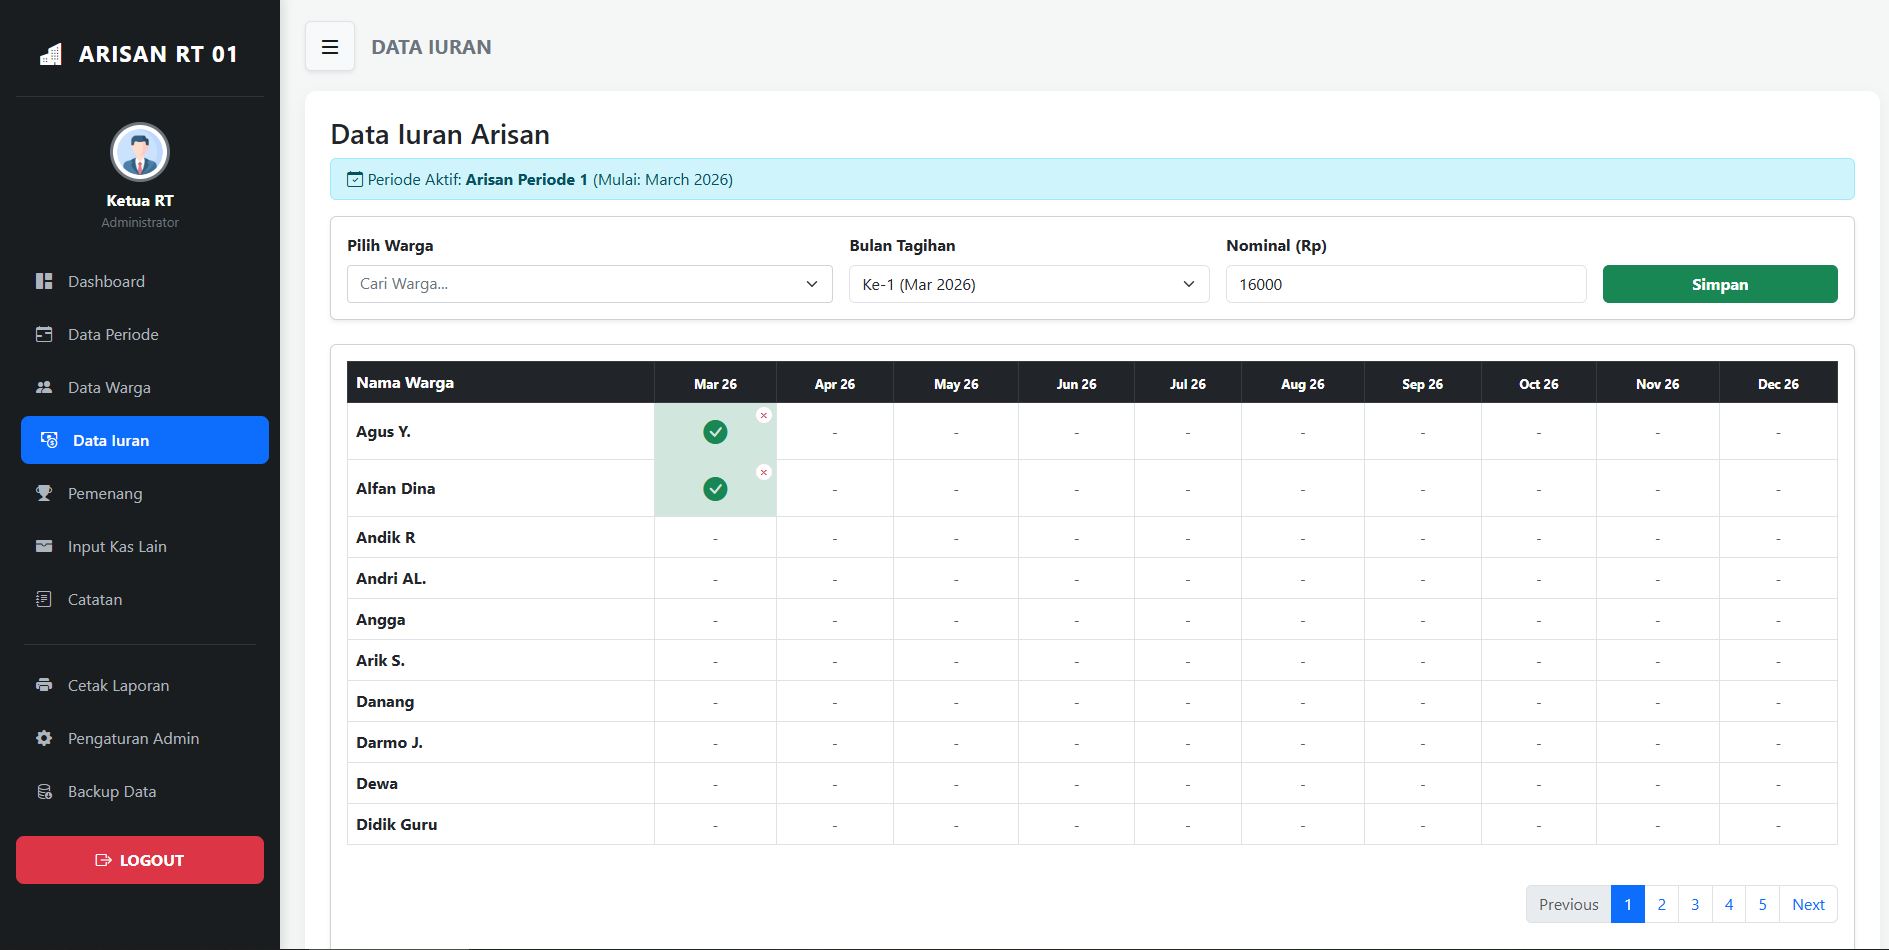Go to Catatan menu item
Screen dimensions: 1889x950
(x=95, y=600)
